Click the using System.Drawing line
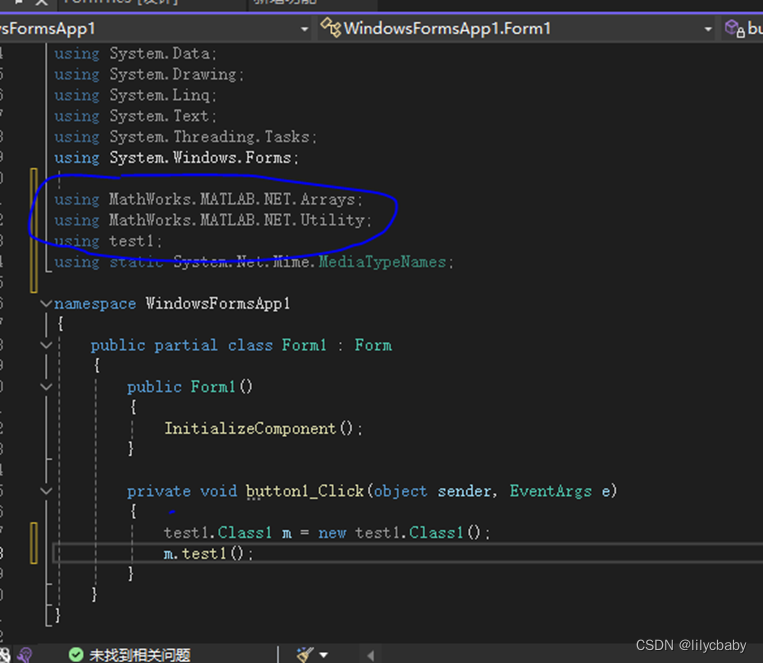 (x=149, y=74)
